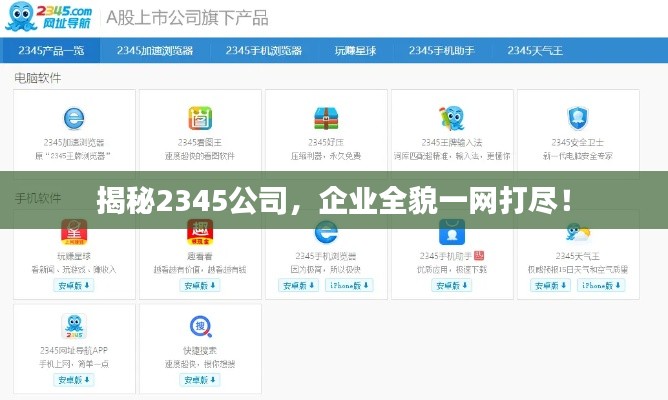Open the 2345产品一览 tab

[x=51, y=51]
